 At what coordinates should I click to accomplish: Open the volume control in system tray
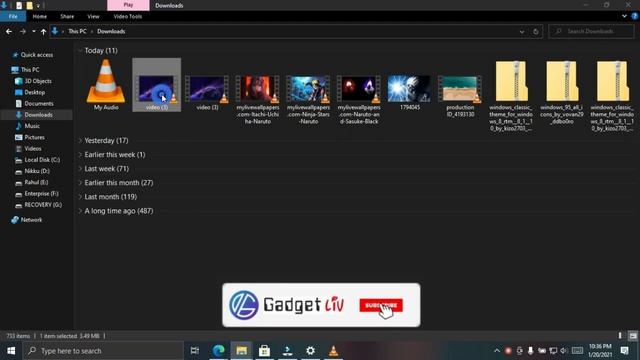coord(564,351)
